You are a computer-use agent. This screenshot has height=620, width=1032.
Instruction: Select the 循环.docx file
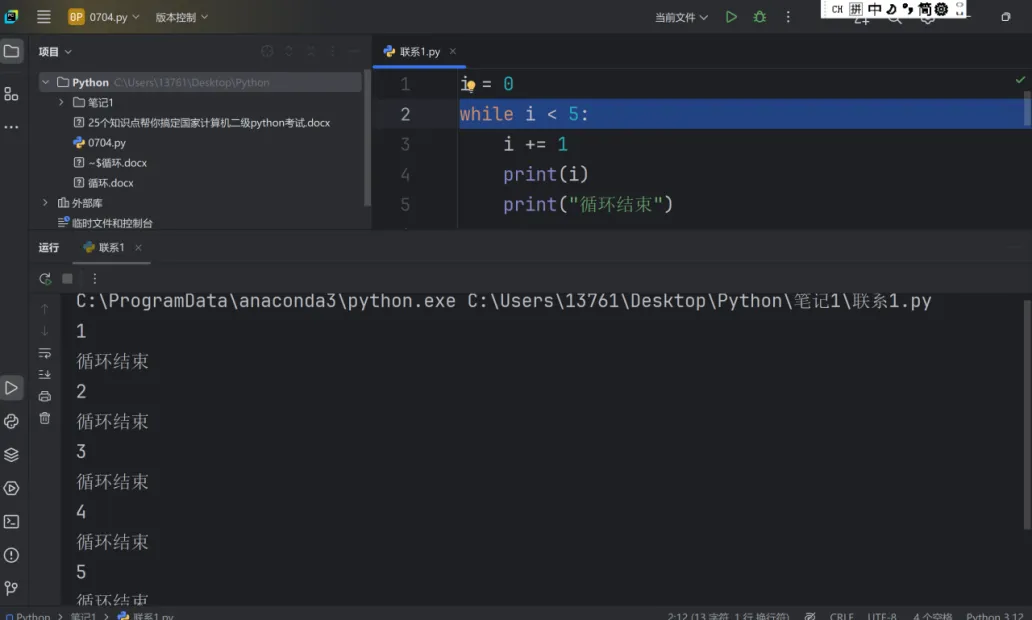[111, 182]
